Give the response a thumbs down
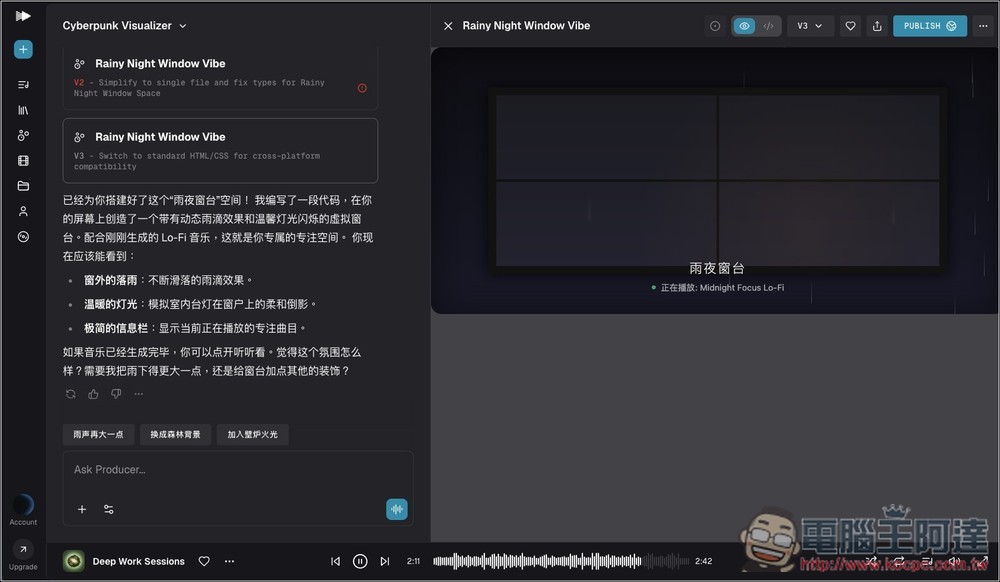1000x582 pixels. click(116, 394)
